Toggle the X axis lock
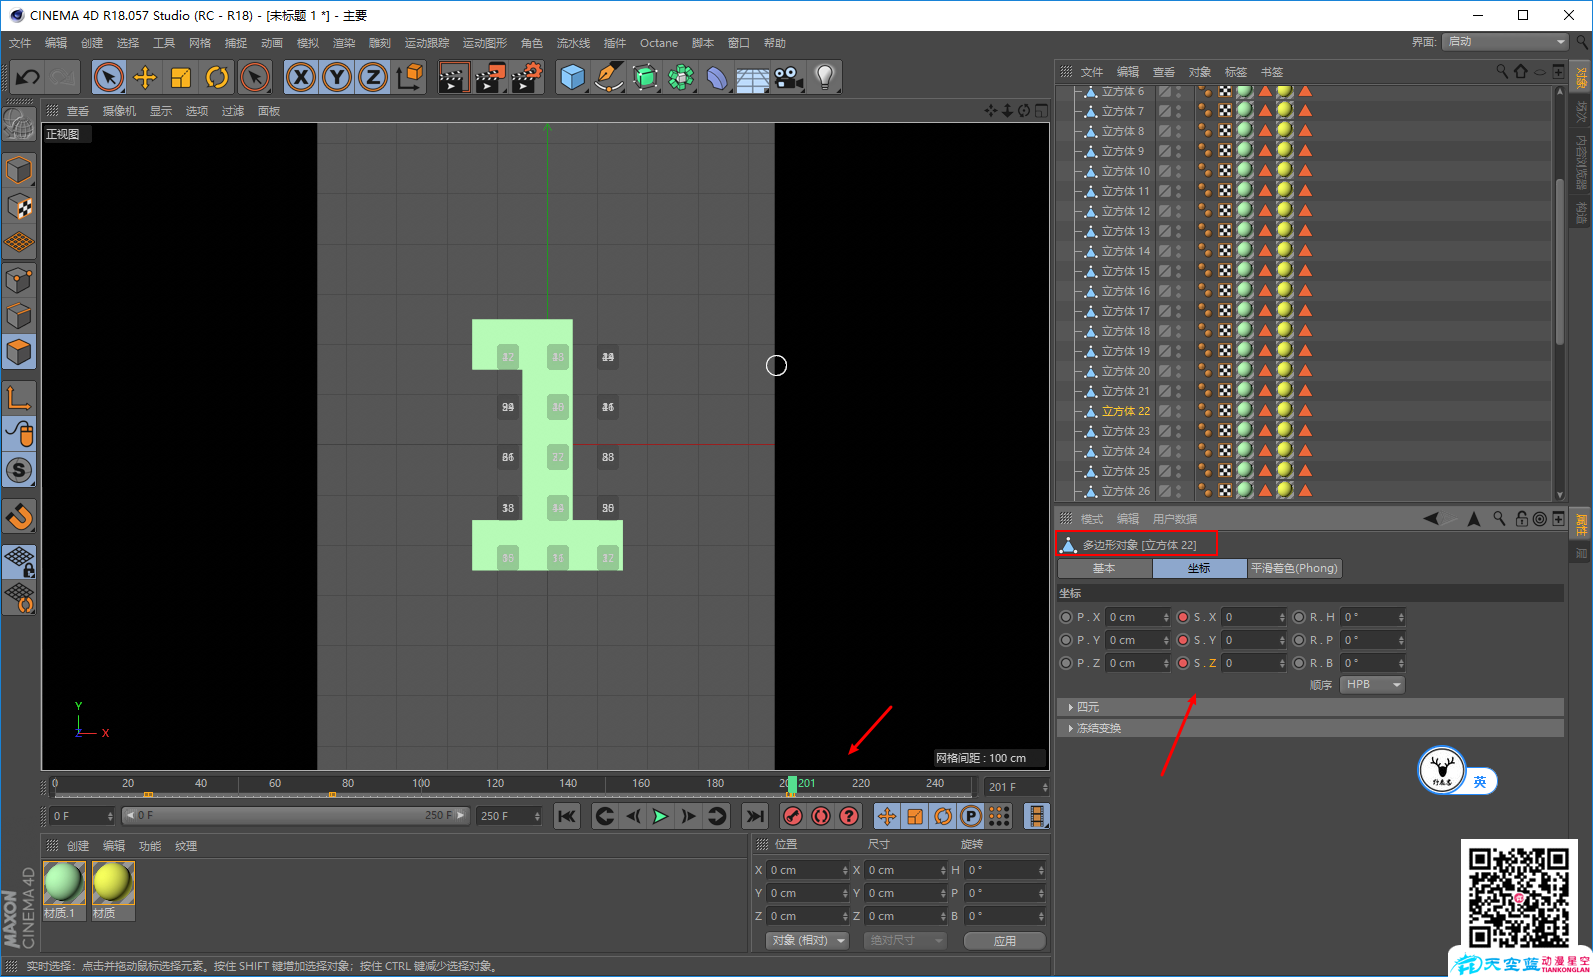This screenshot has height=977, width=1593. click(x=301, y=77)
